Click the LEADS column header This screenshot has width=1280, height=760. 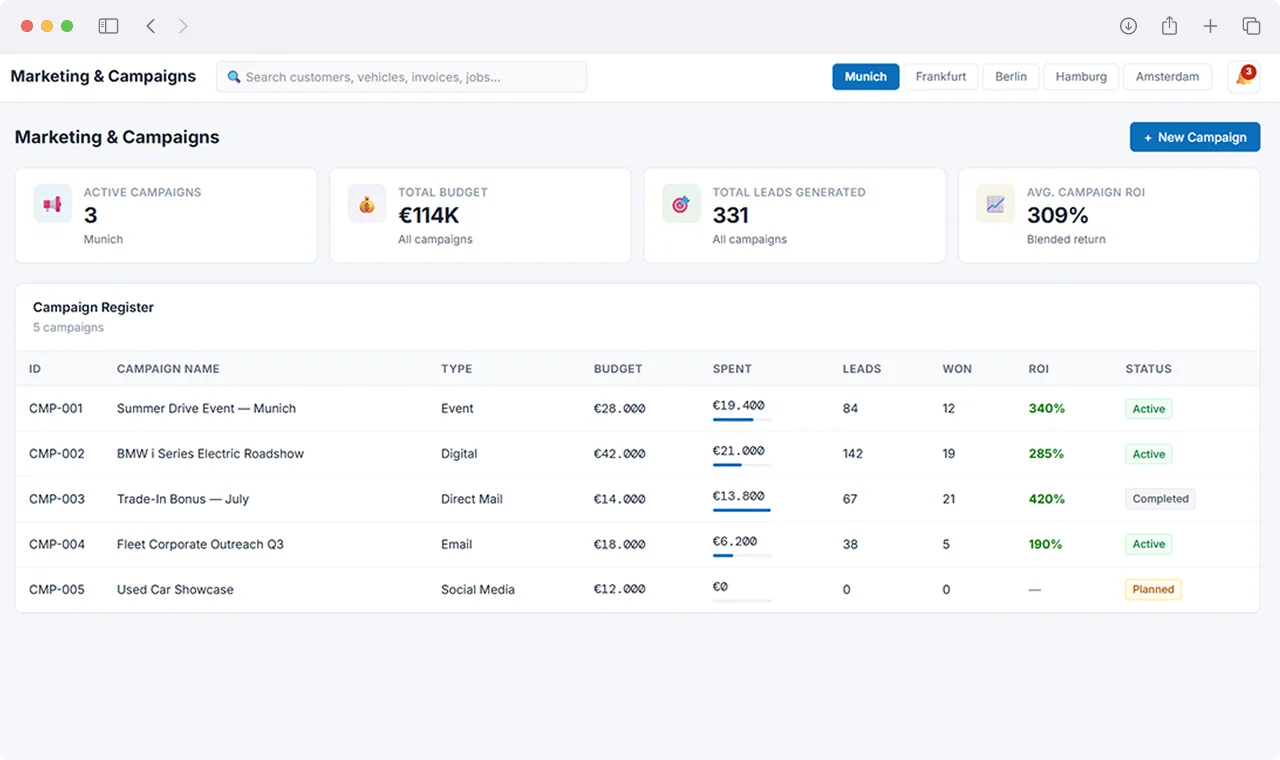tap(862, 369)
